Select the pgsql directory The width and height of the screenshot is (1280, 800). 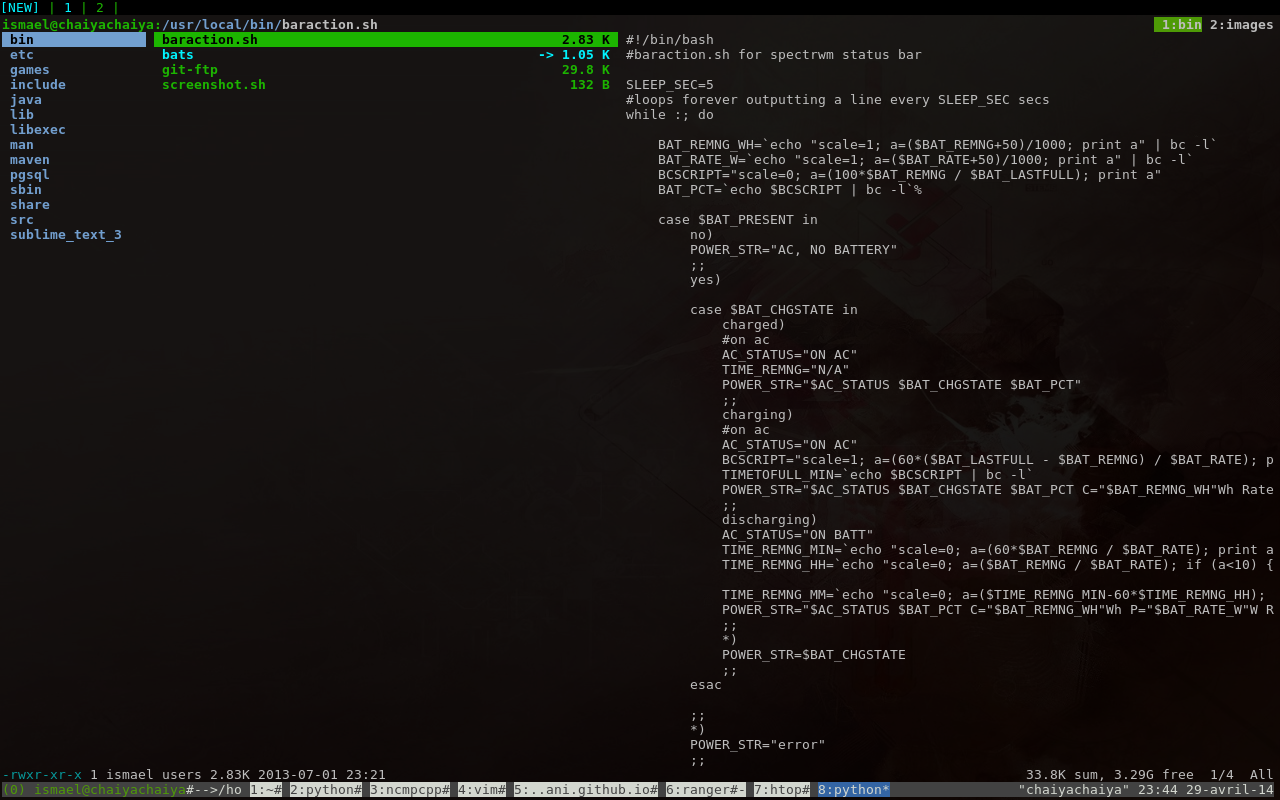tap(30, 175)
